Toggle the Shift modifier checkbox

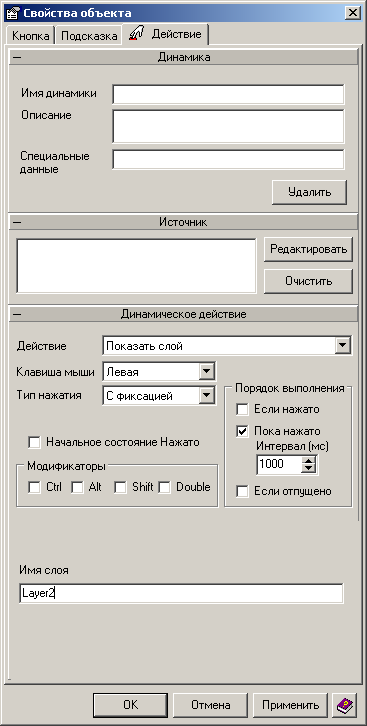120,487
